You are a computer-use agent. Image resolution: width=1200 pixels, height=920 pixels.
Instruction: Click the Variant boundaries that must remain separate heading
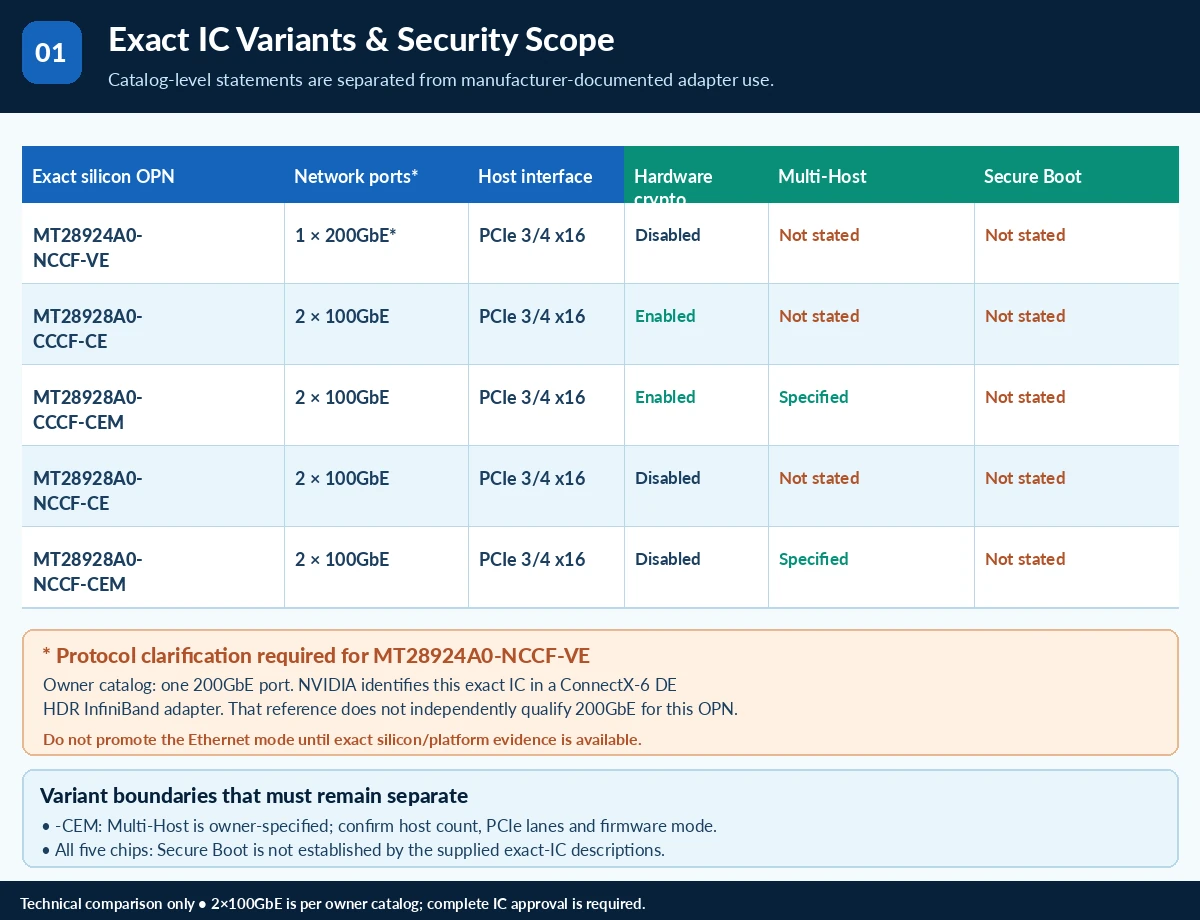[x=254, y=796]
